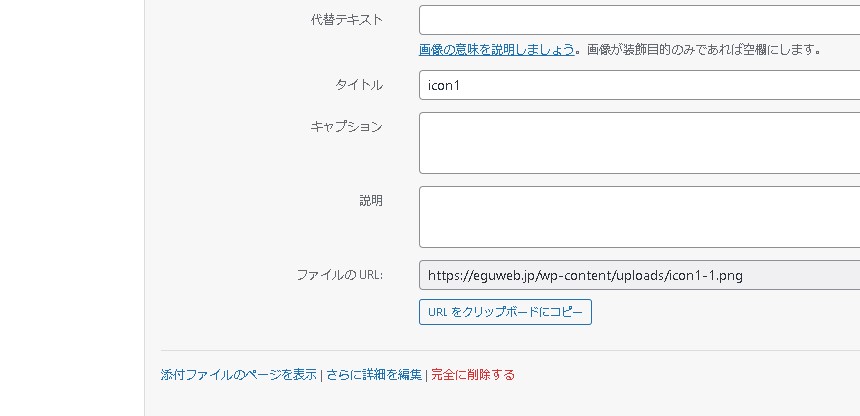
Task: Click the separator before 完全に削除する
Action: (426, 375)
